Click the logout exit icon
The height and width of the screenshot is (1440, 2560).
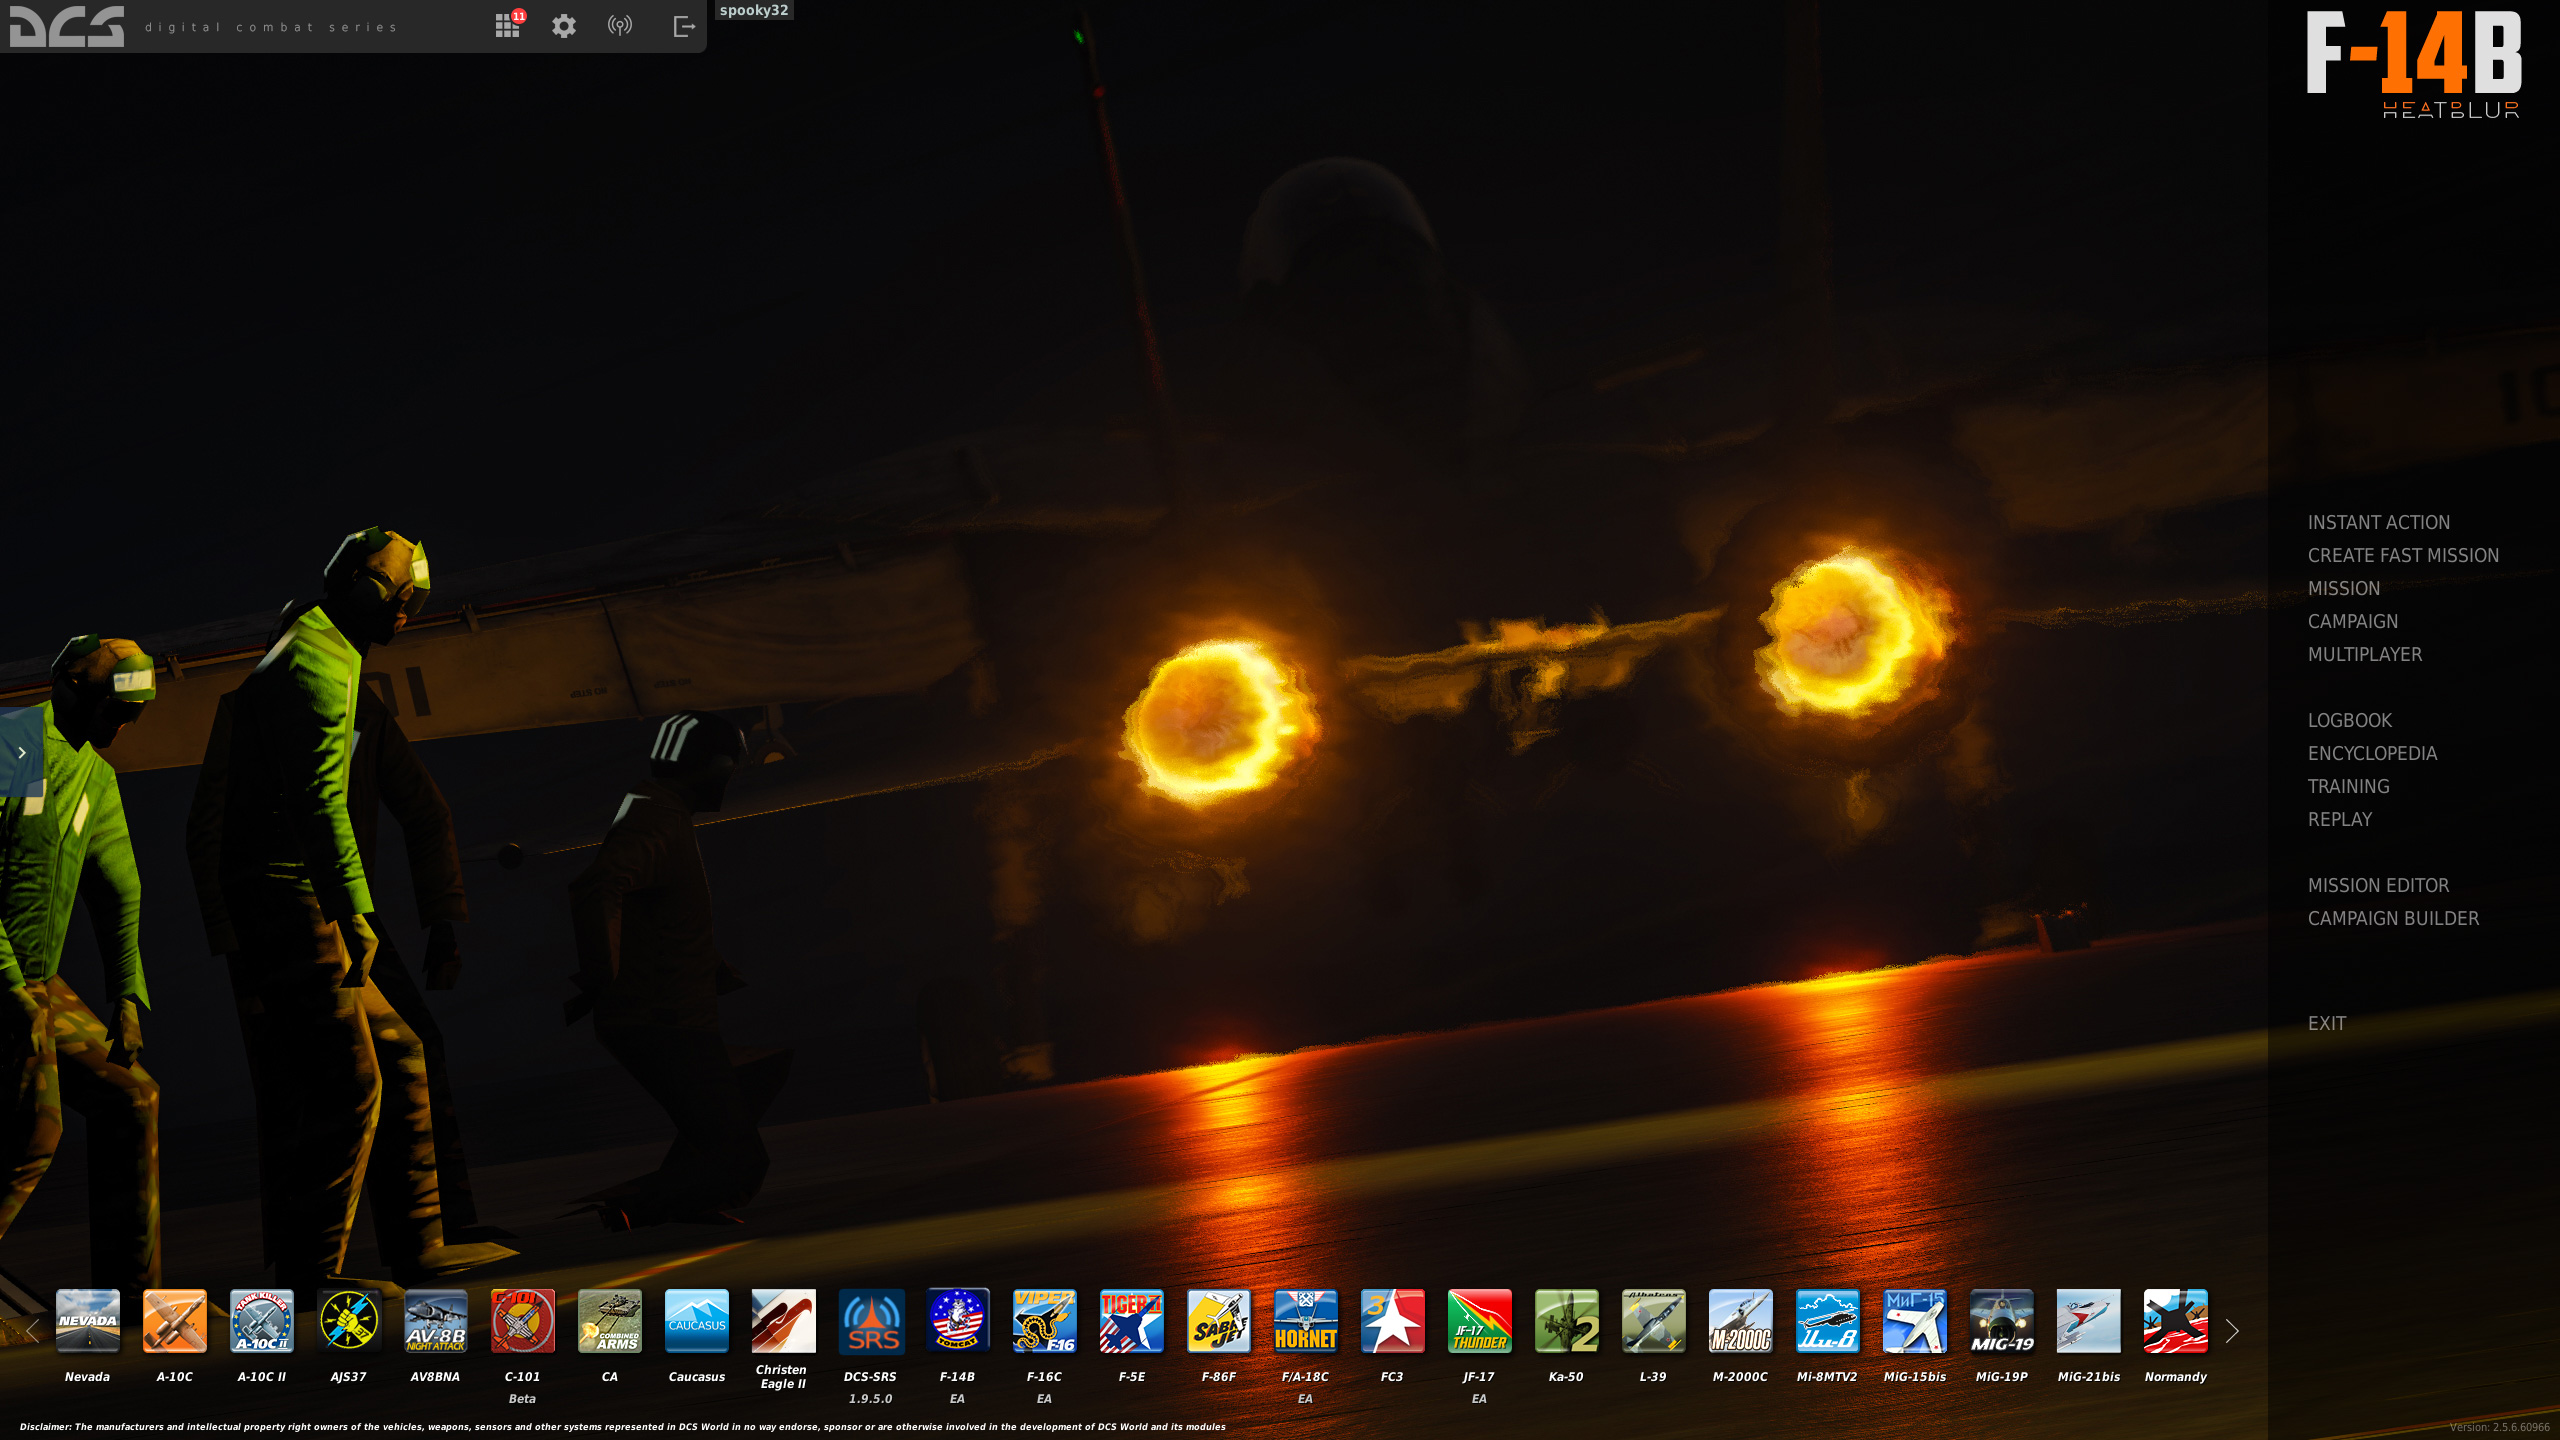(x=684, y=26)
